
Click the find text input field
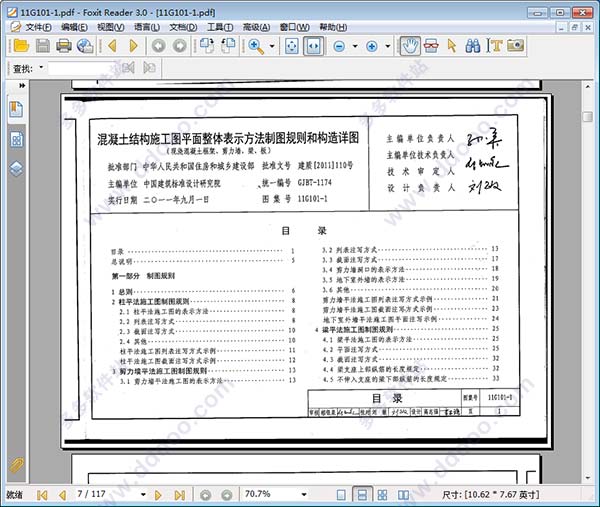click(x=82, y=68)
